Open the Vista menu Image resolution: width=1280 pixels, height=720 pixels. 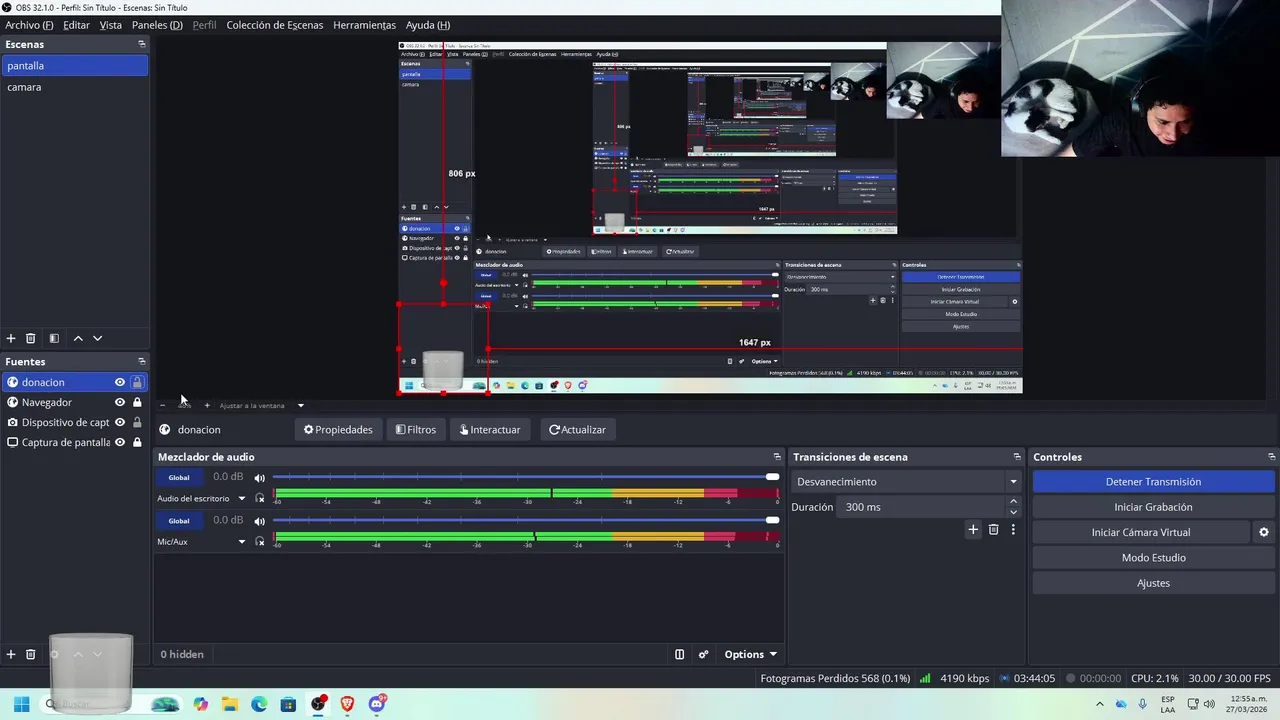(x=111, y=25)
